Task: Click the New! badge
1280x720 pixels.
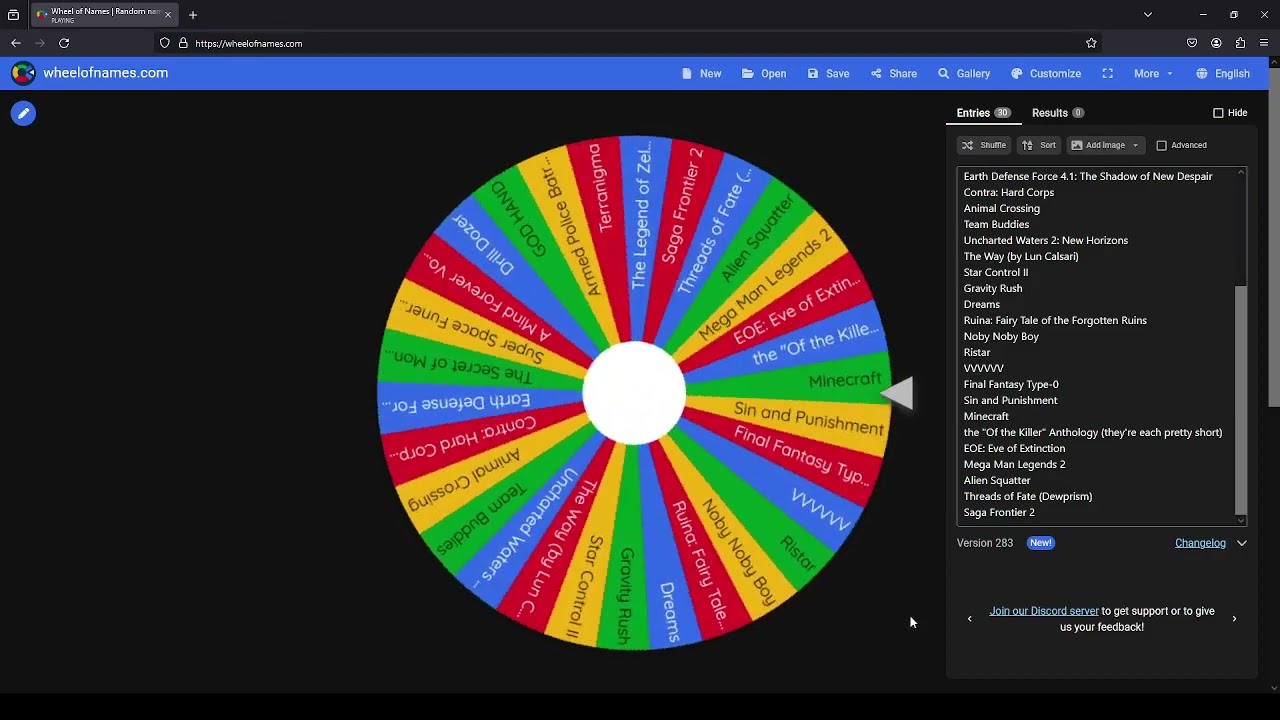Action: pyautogui.click(x=1041, y=543)
